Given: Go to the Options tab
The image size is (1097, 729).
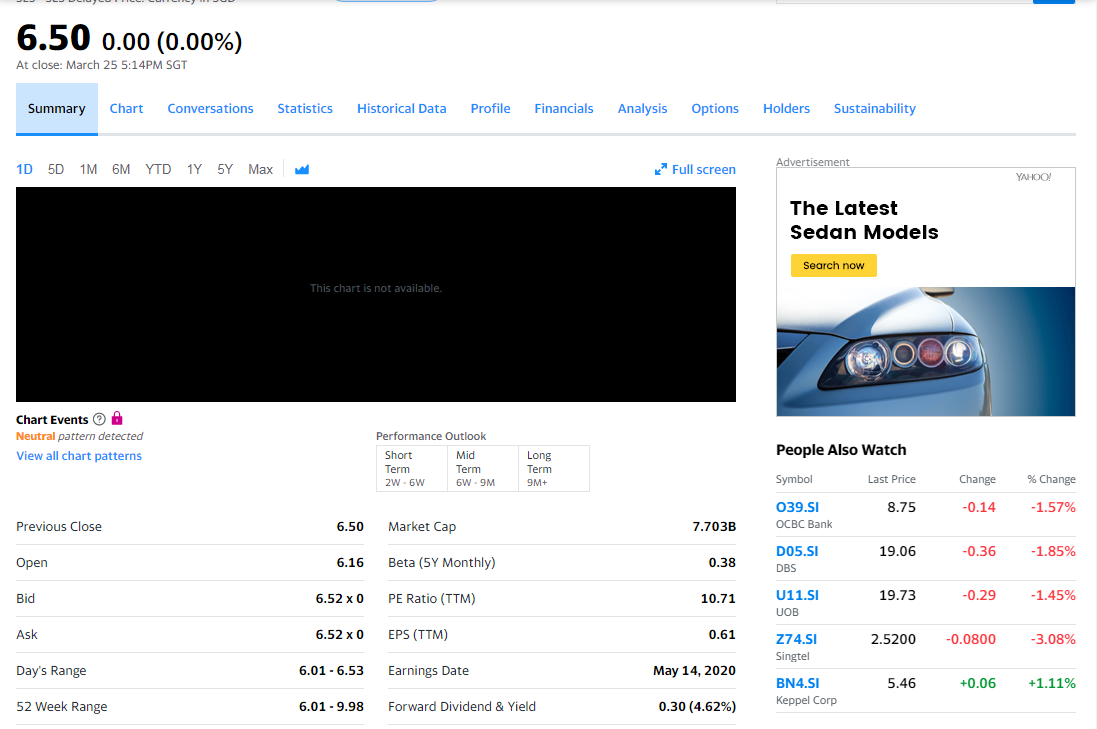Looking at the screenshot, I should [x=715, y=108].
